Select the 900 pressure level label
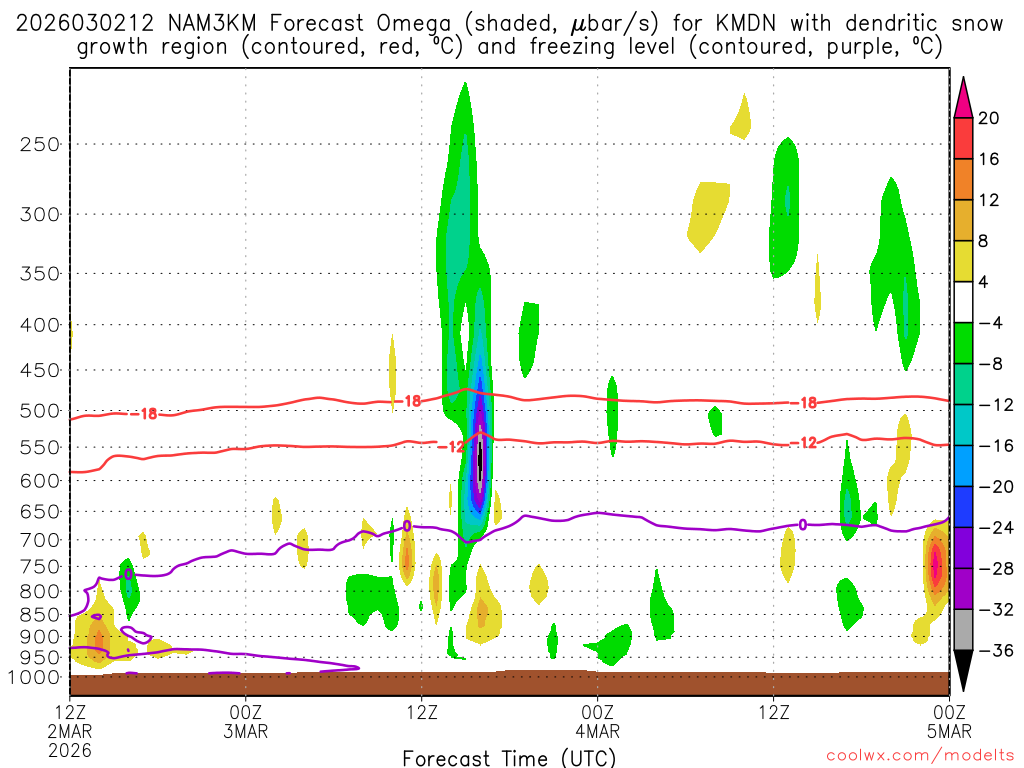The width and height of the screenshot is (1024, 768). point(40,636)
